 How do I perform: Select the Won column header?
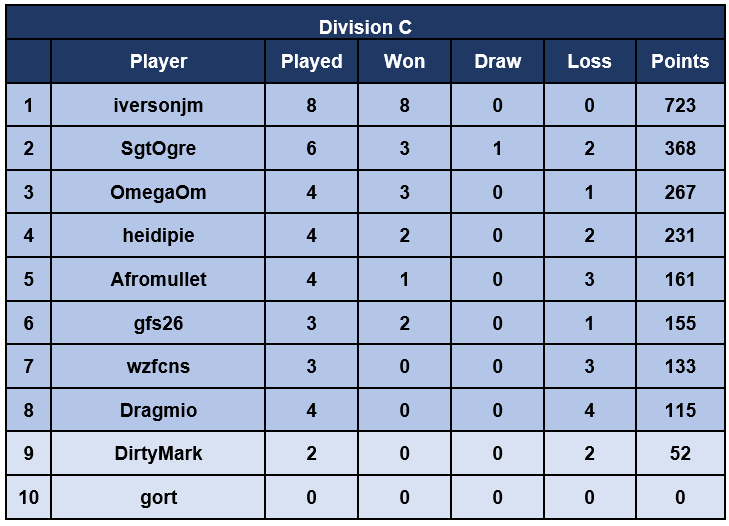[x=404, y=62]
